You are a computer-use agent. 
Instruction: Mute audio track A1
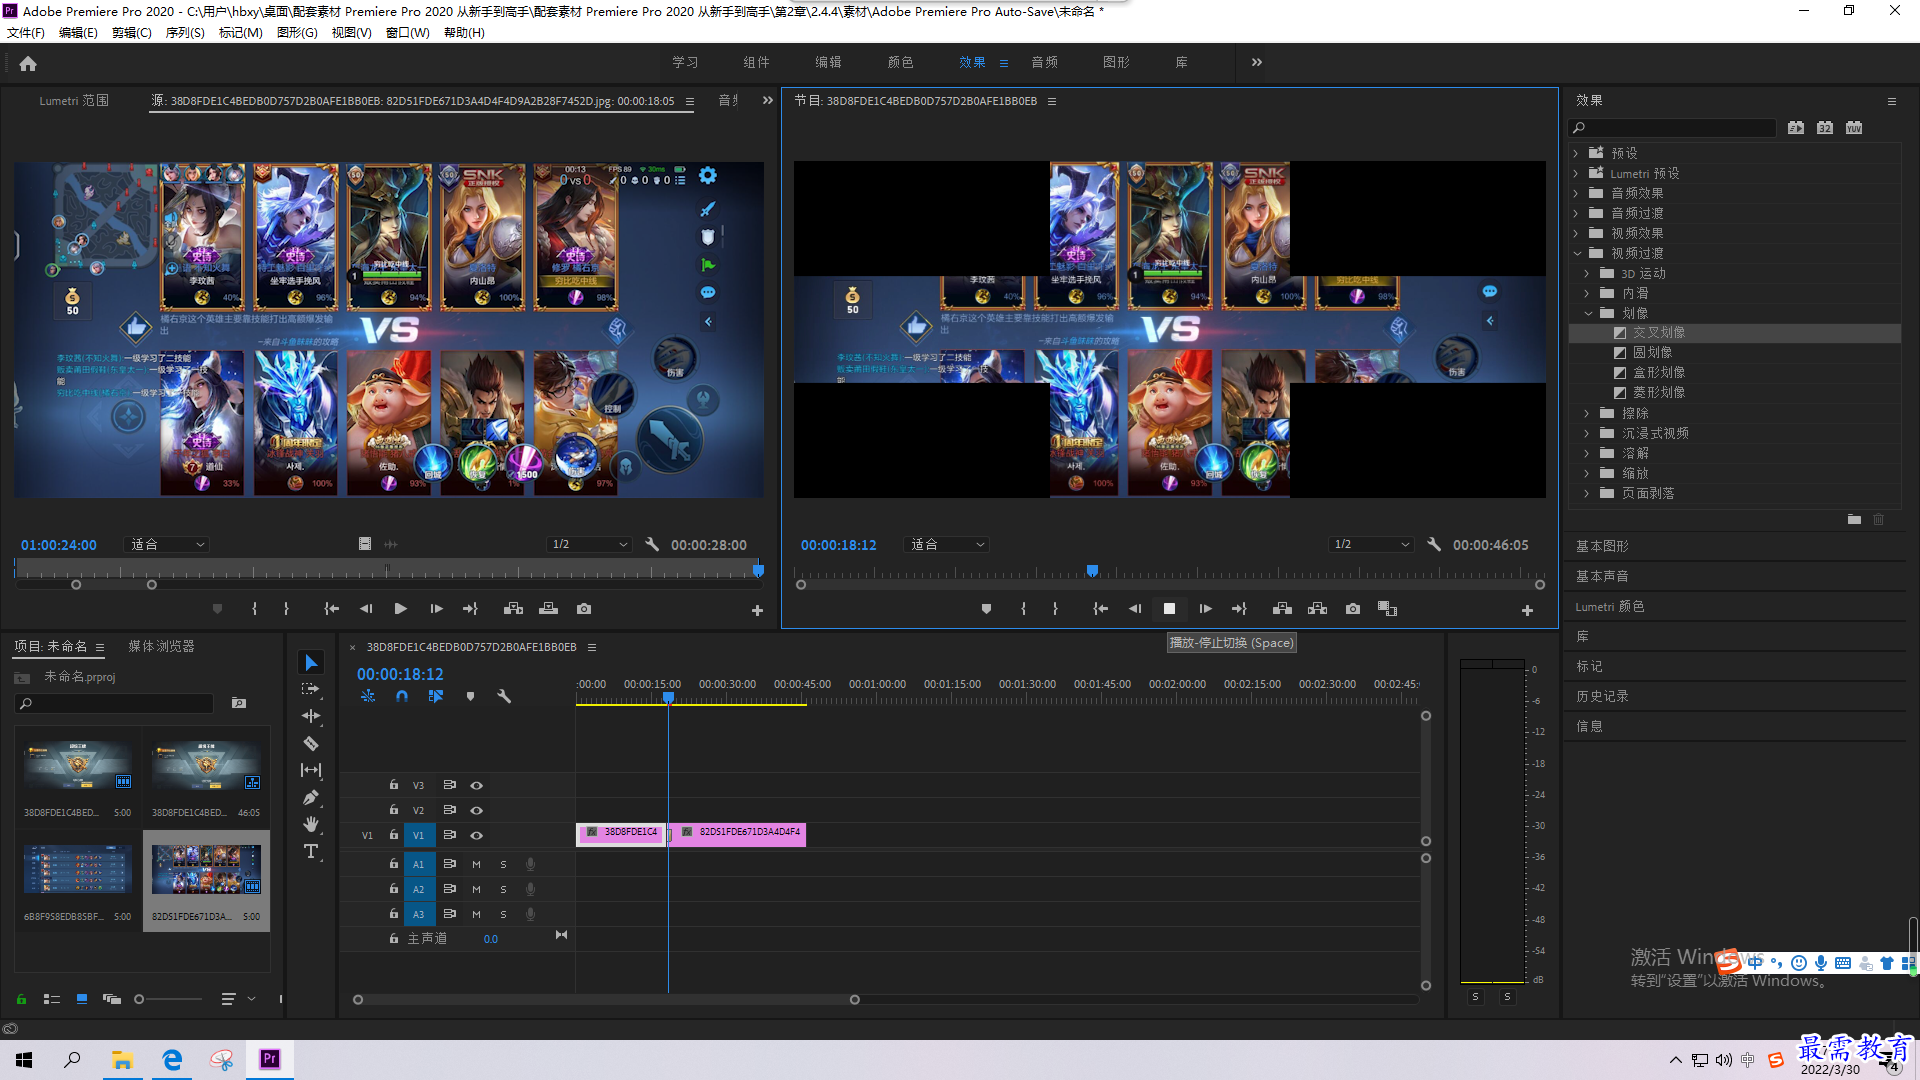coord(477,864)
